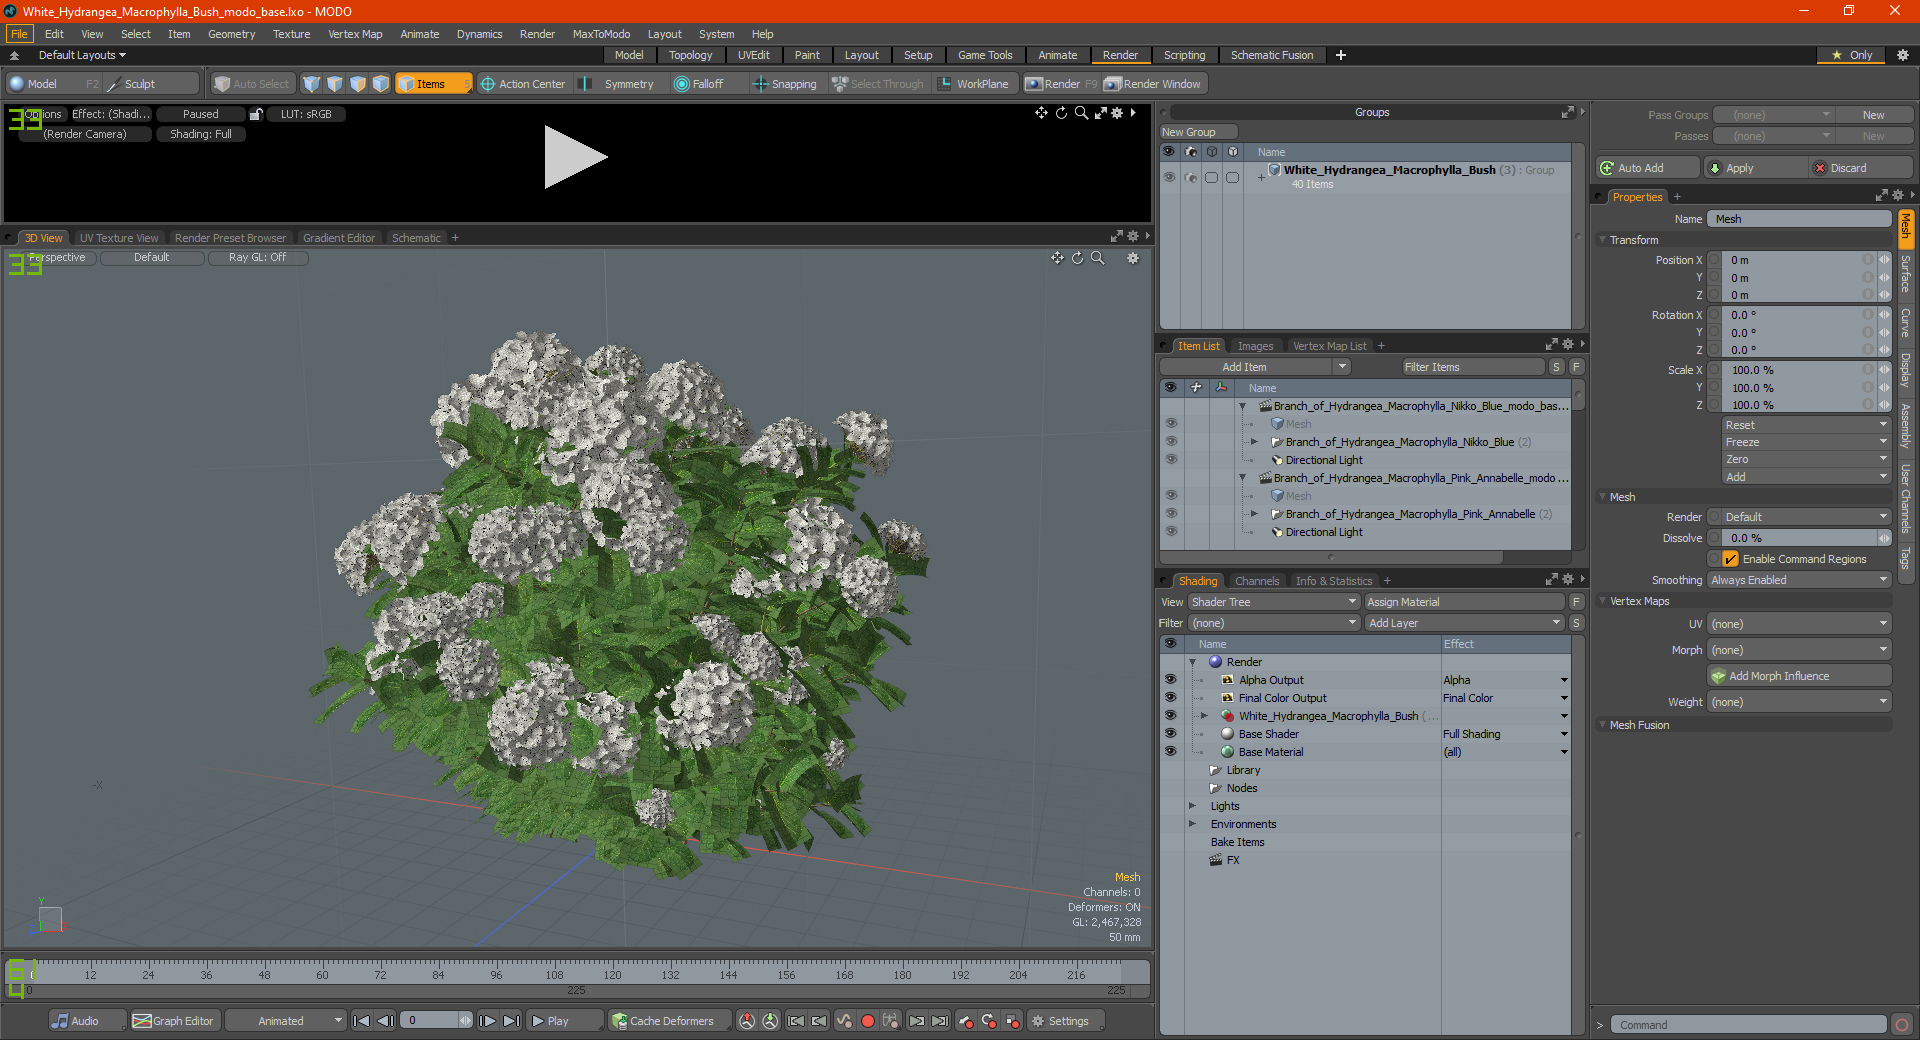Click Auto Add in Pass Groups
Viewport: 1920px width, 1040px height.
pyautogui.click(x=1648, y=168)
